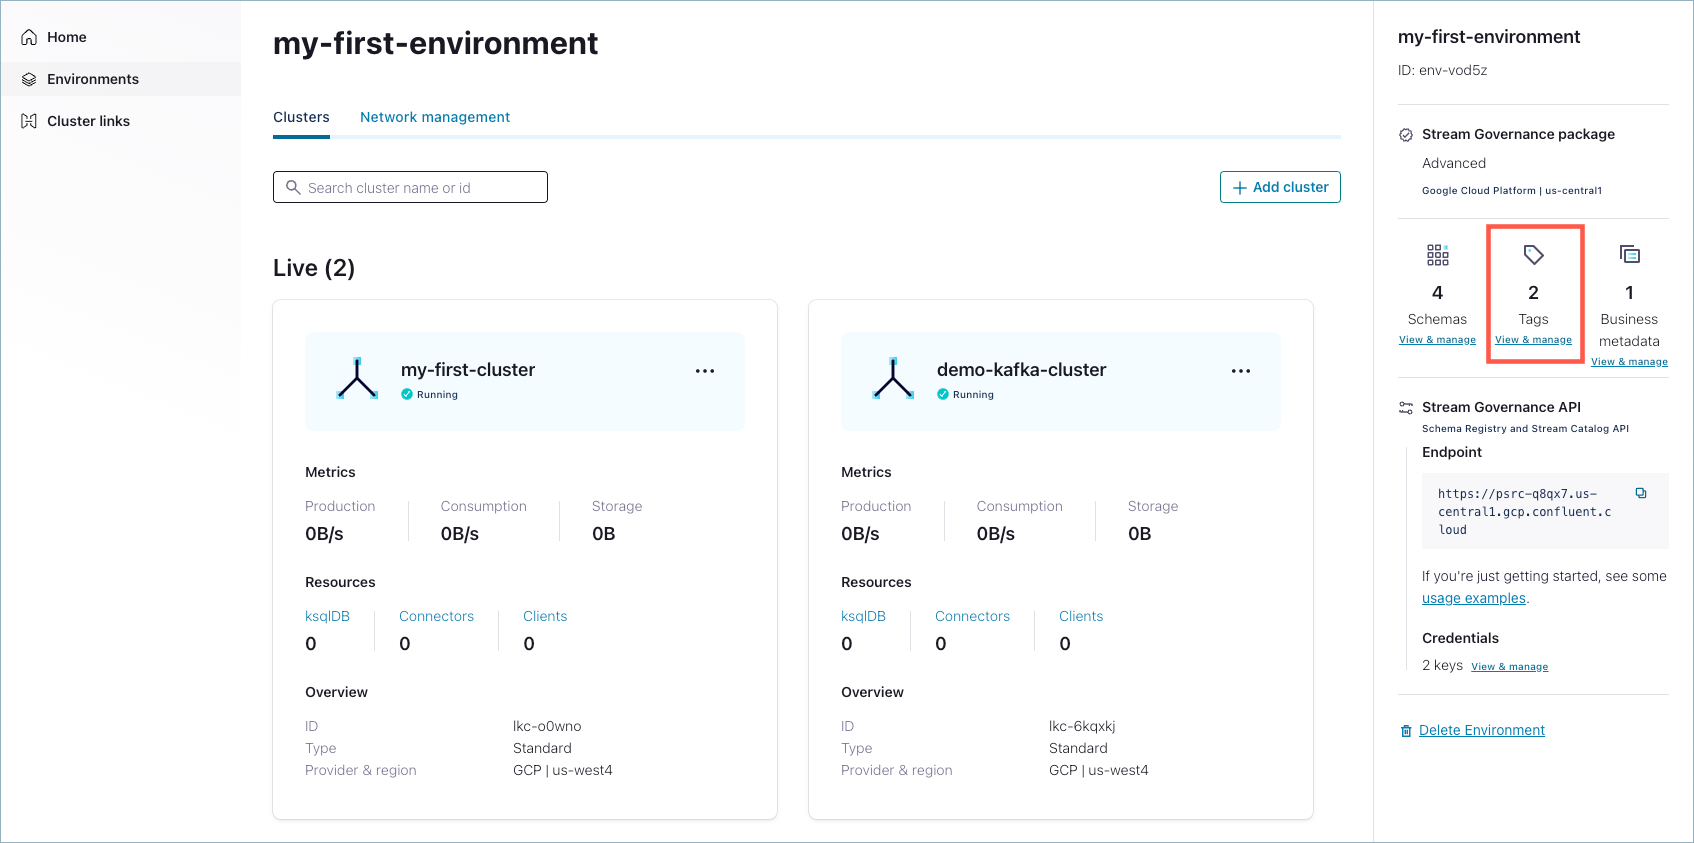Open the usage examples link

click(x=1474, y=598)
